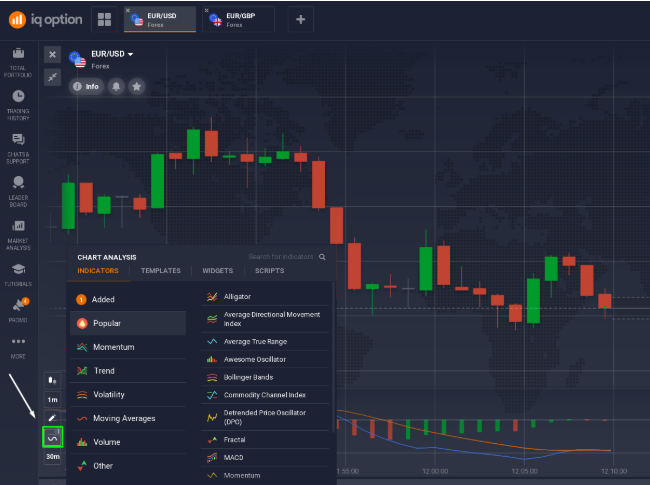Open Chats & Support panel

coord(18,147)
